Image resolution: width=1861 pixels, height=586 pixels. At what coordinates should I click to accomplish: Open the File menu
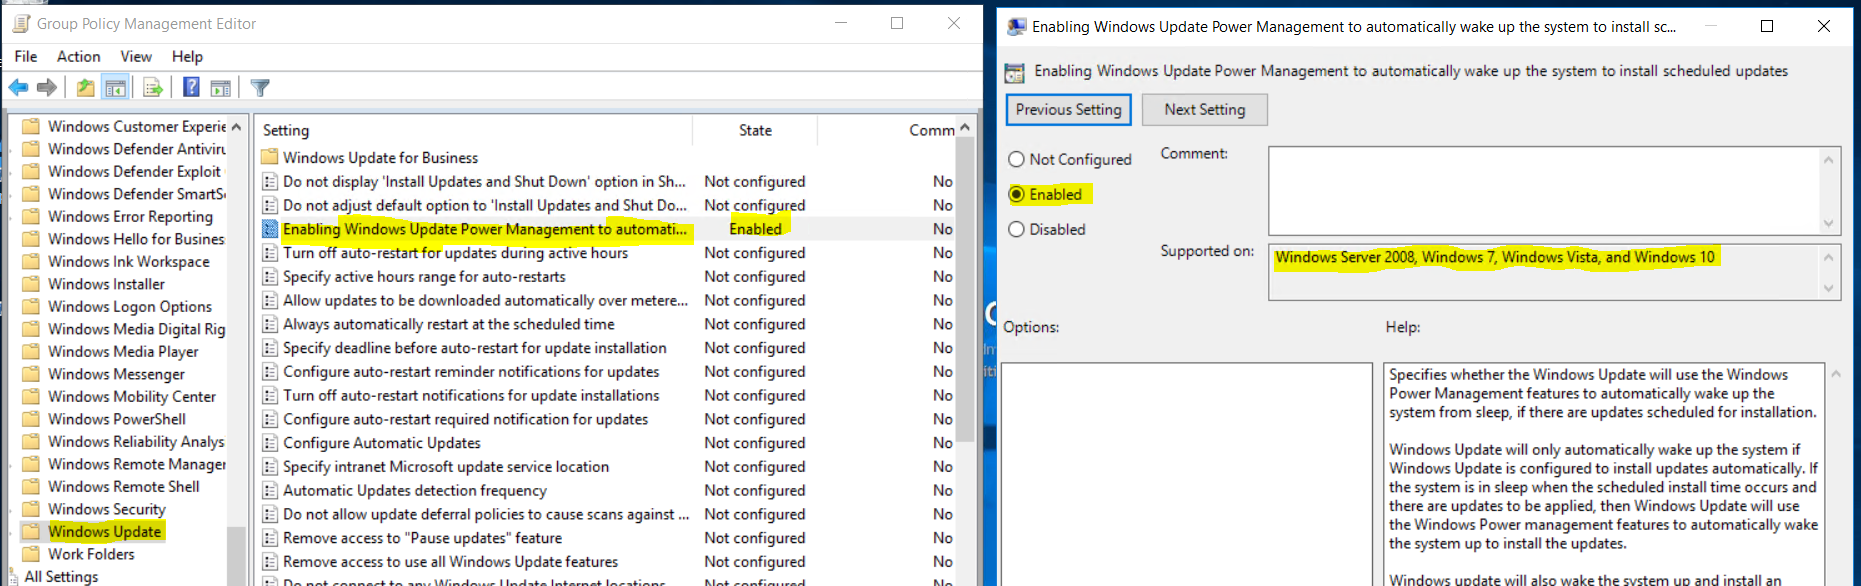[x=26, y=56]
